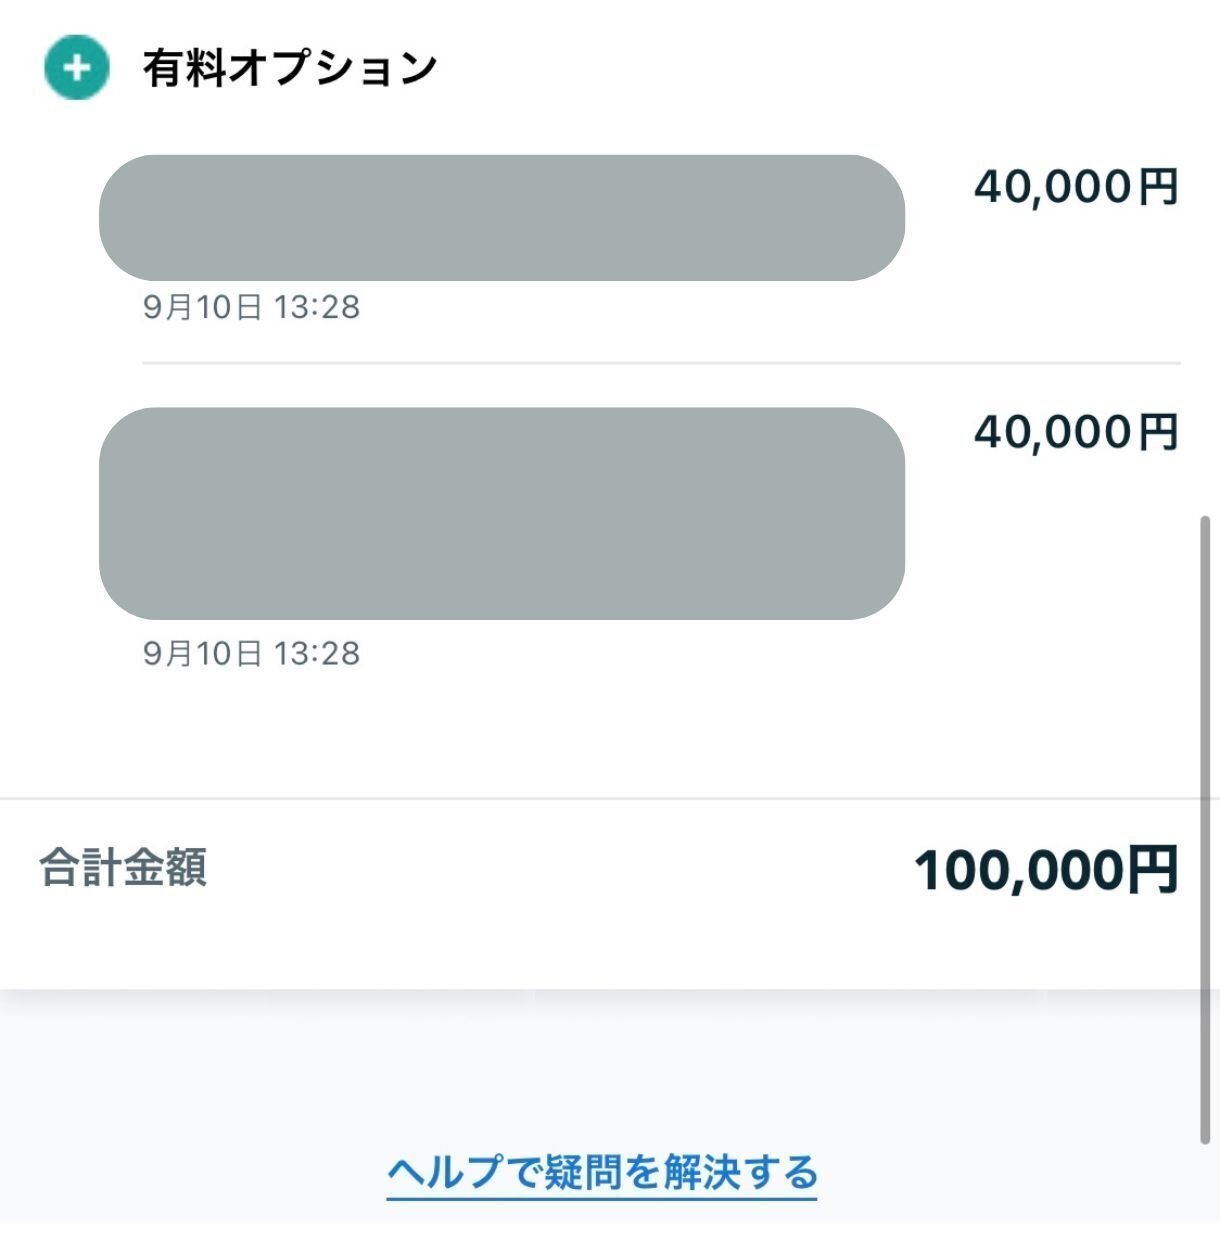
Task: Click the green plus icon beside 有料オプション
Action: (76, 68)
